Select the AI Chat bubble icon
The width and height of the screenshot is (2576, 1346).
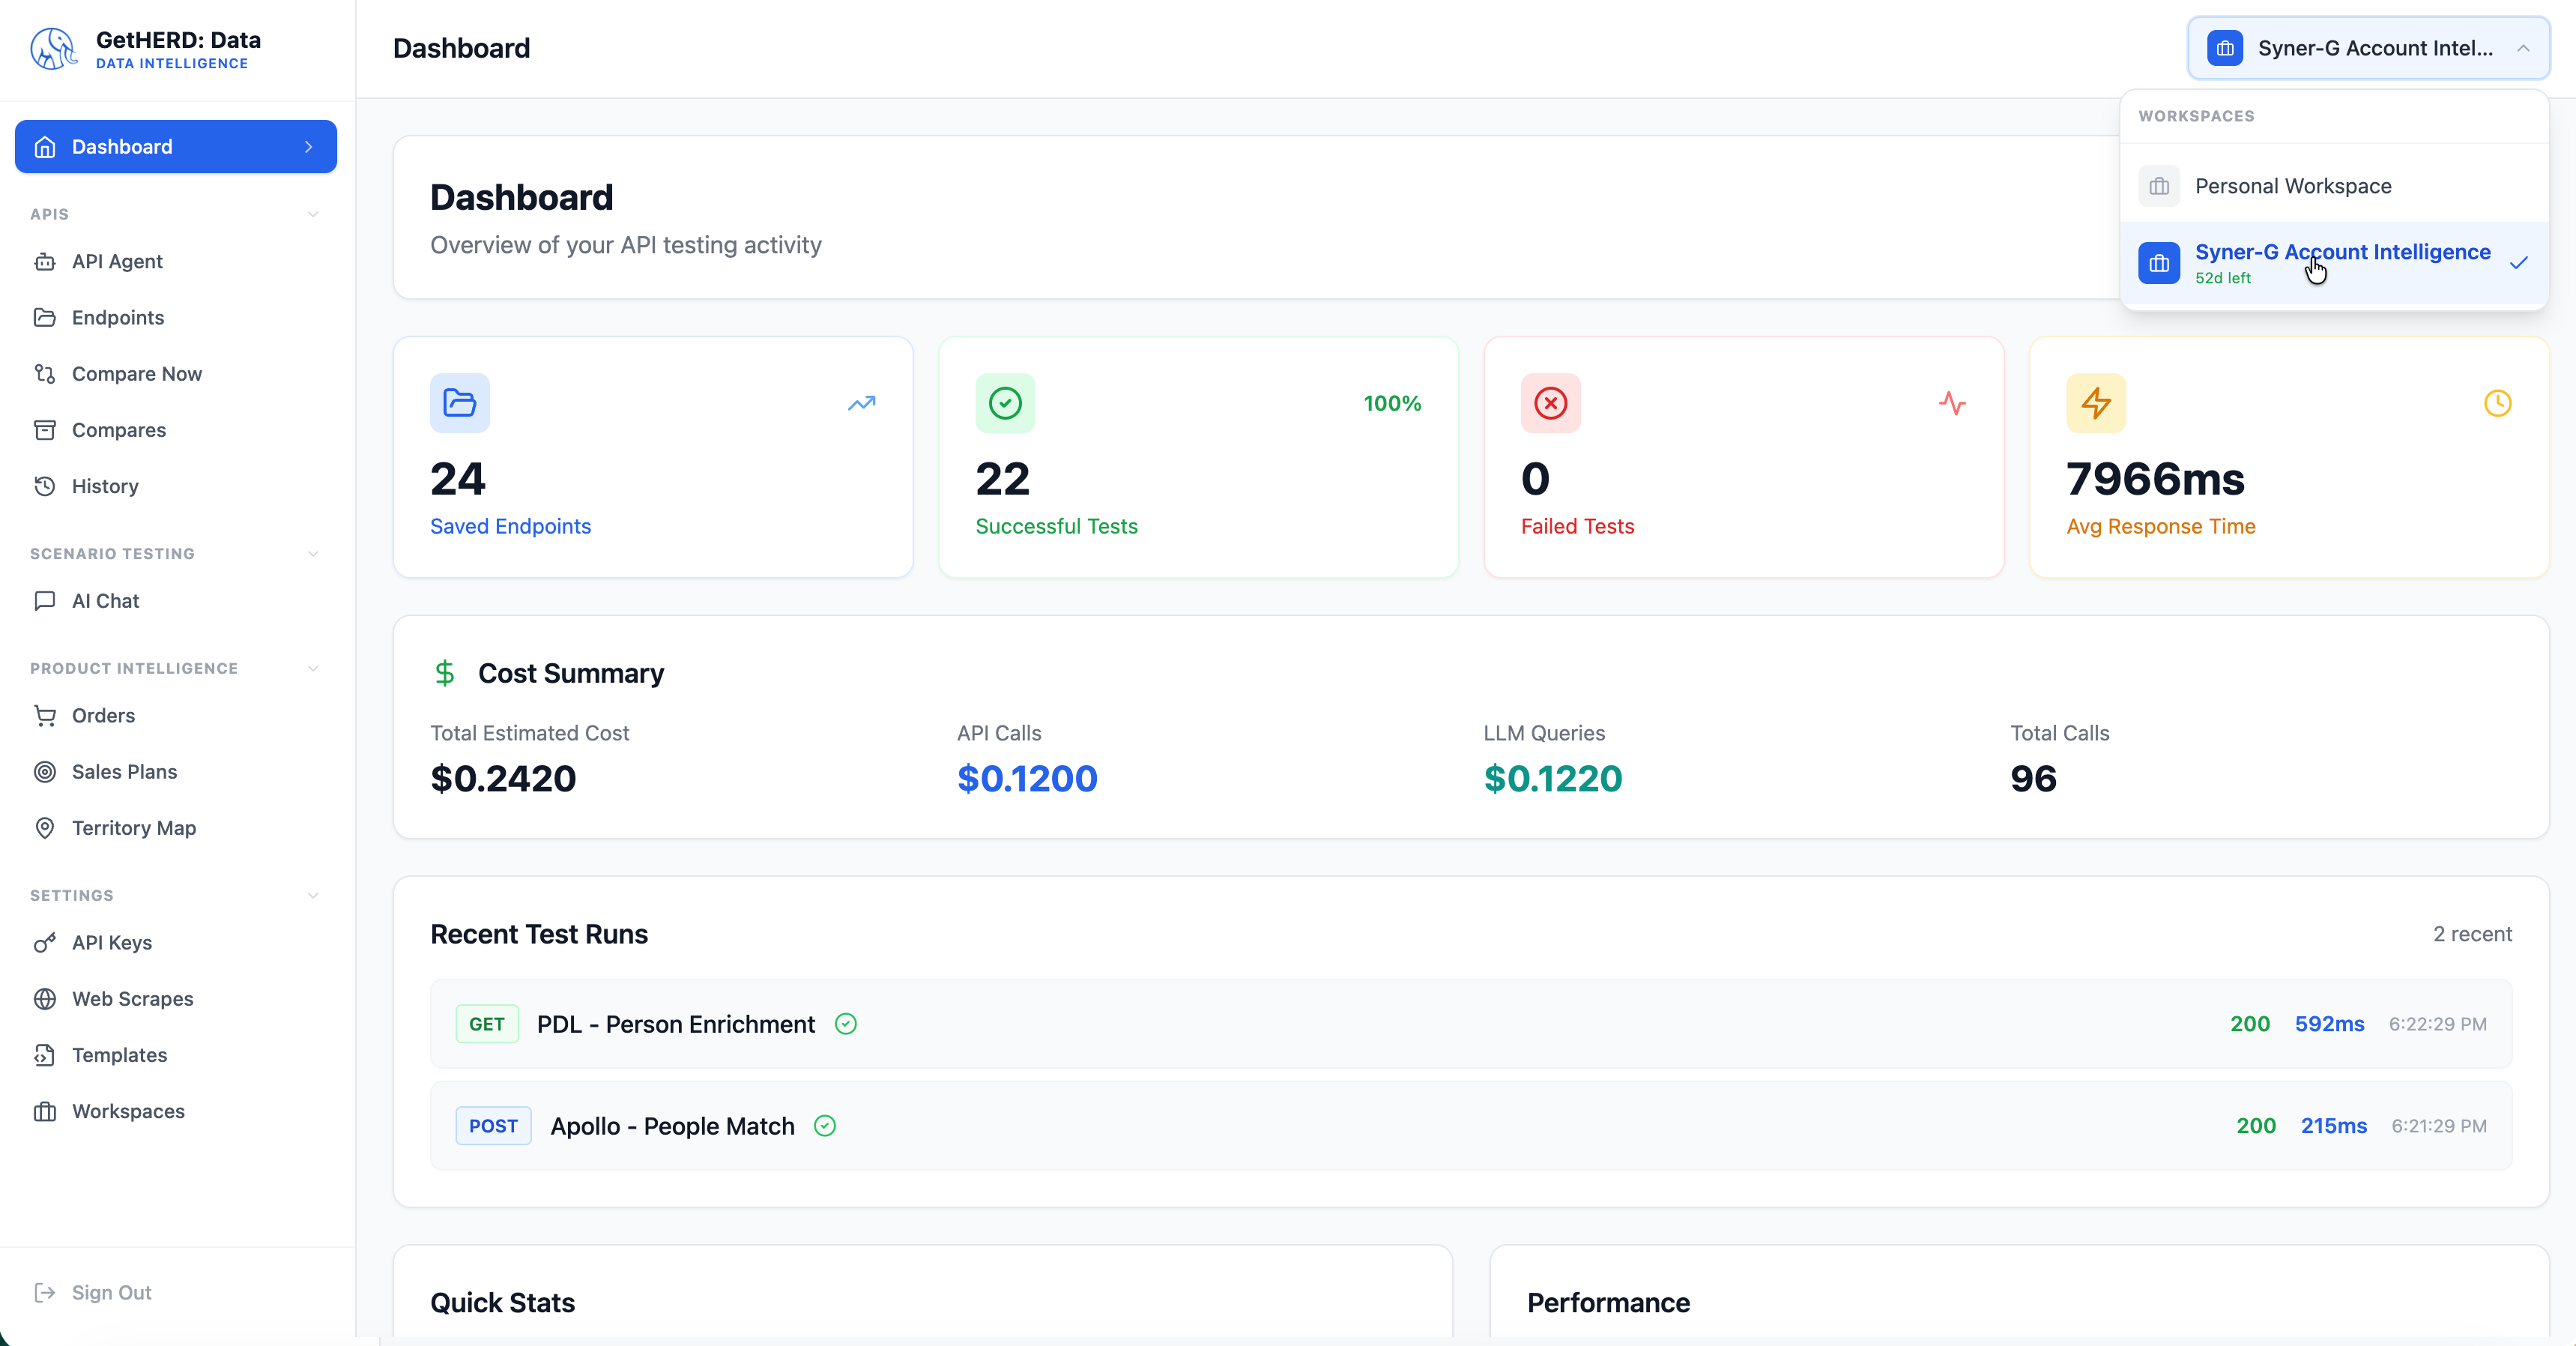point(46,600)
